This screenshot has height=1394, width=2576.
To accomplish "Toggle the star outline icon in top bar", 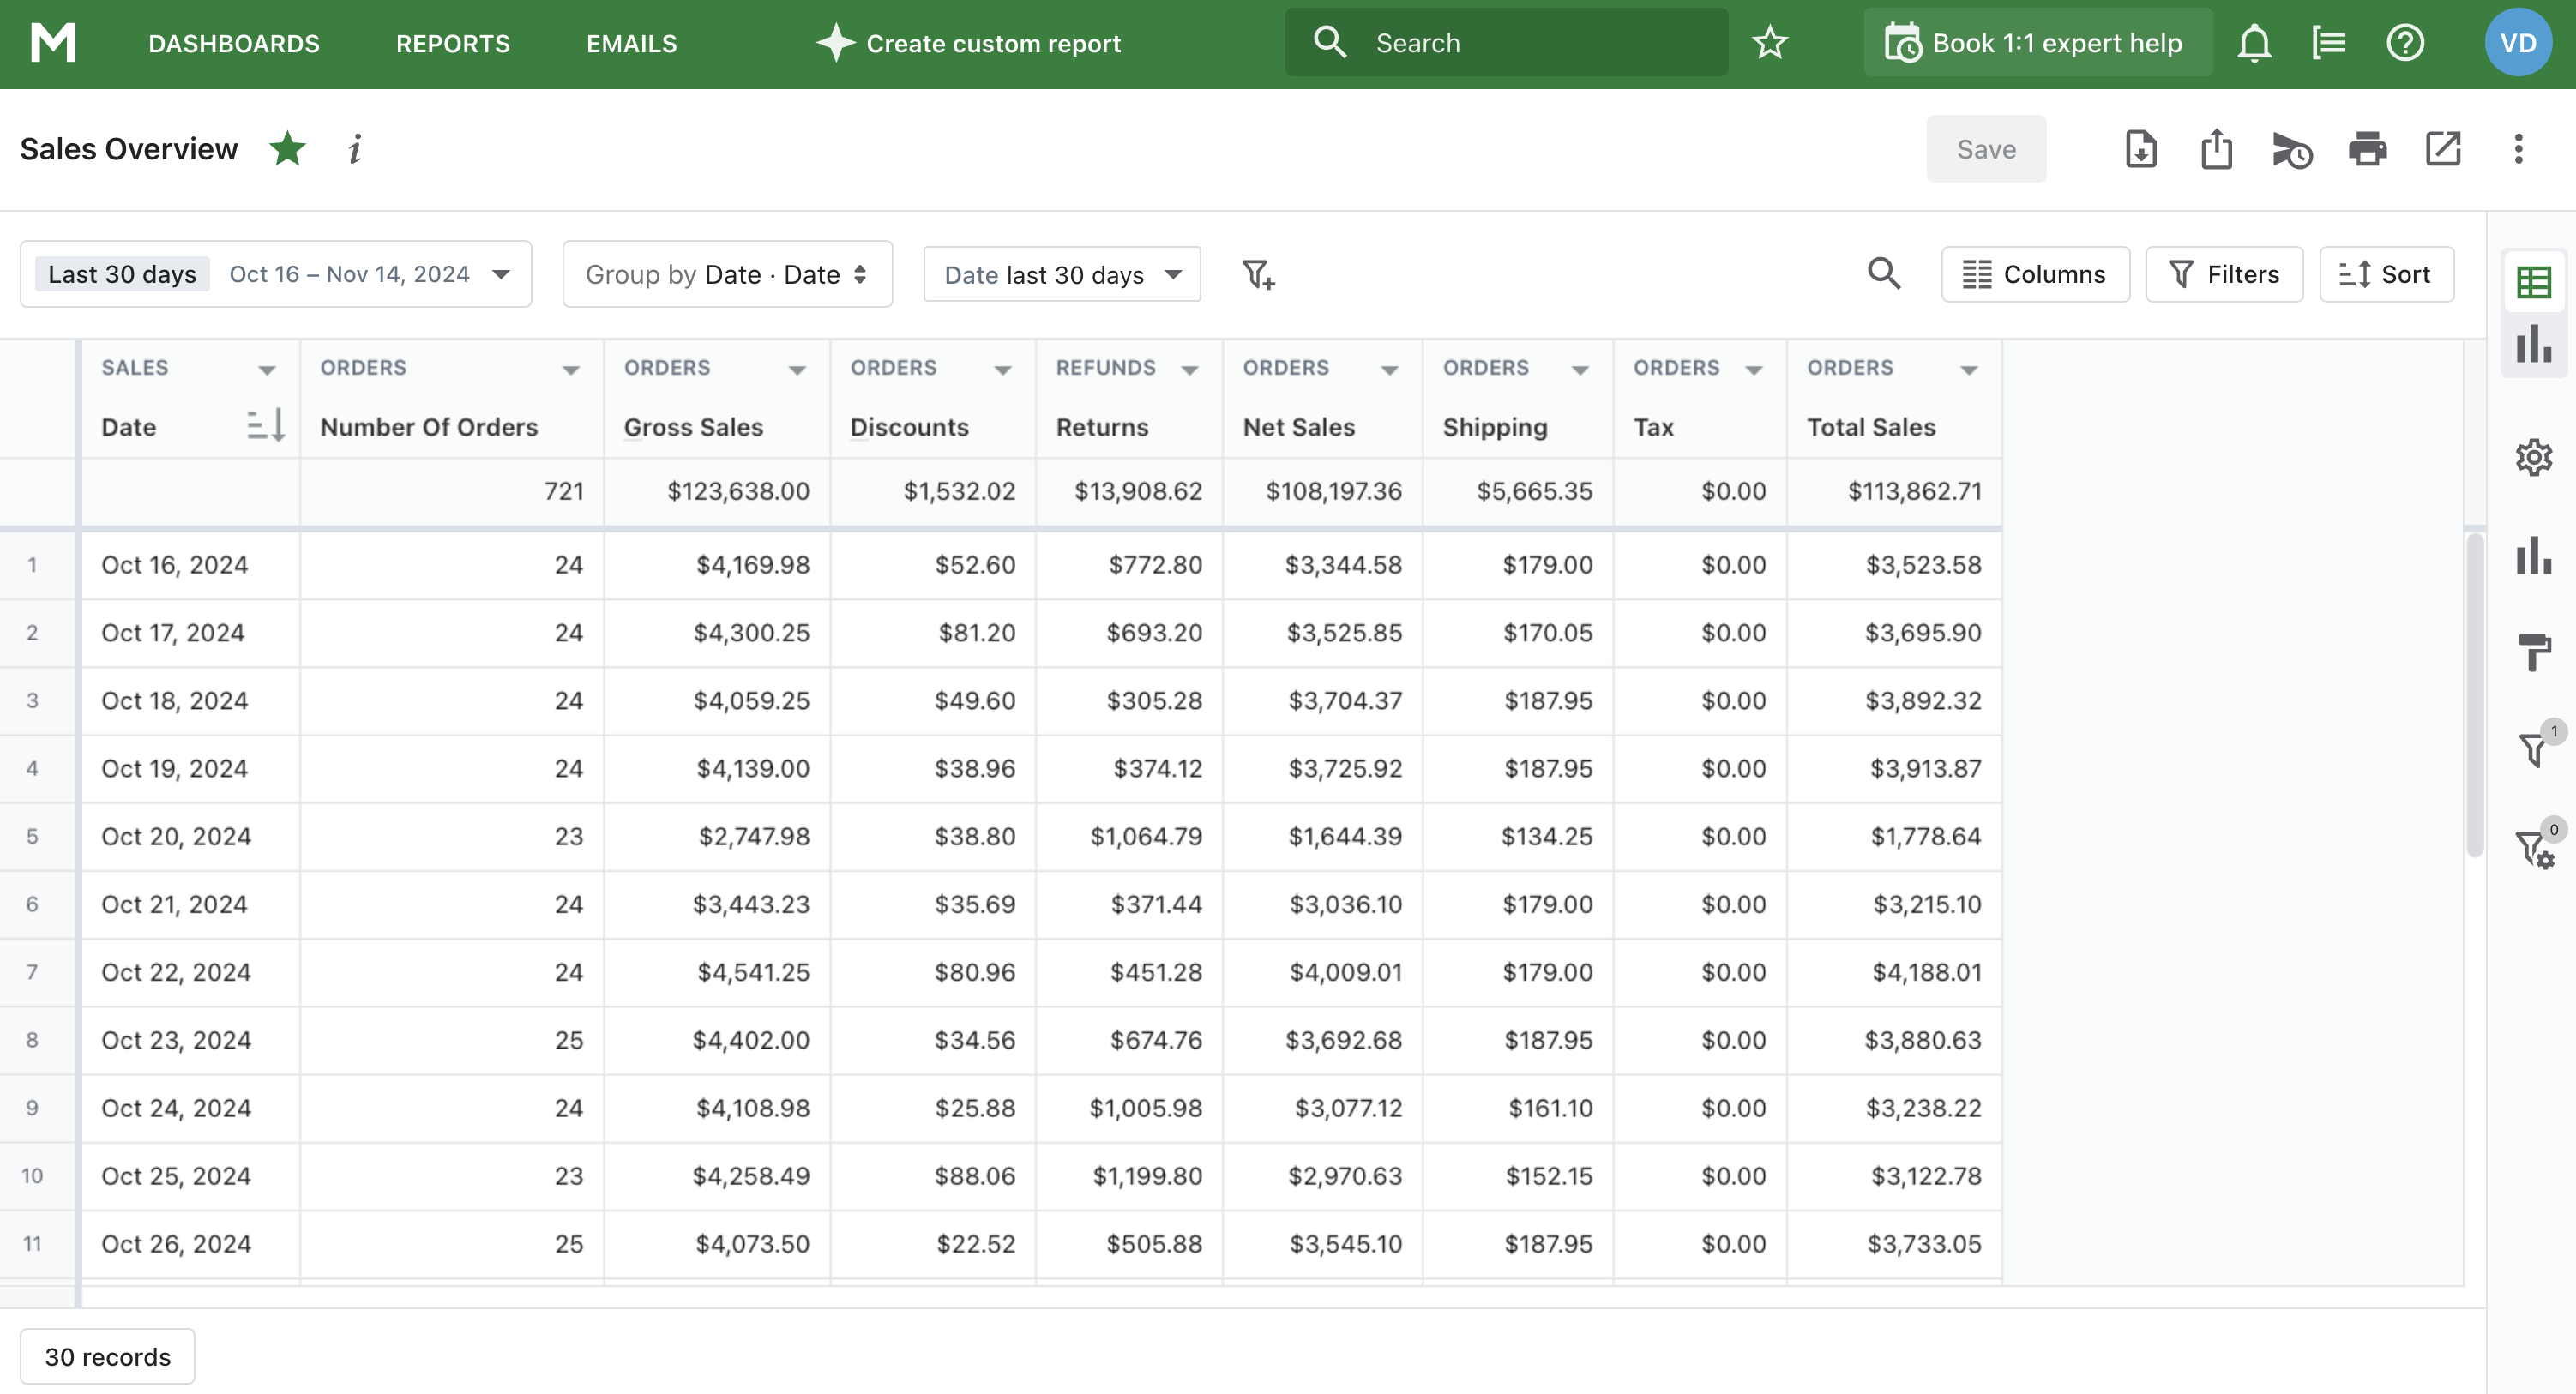I will click(x=1770, y=43).
